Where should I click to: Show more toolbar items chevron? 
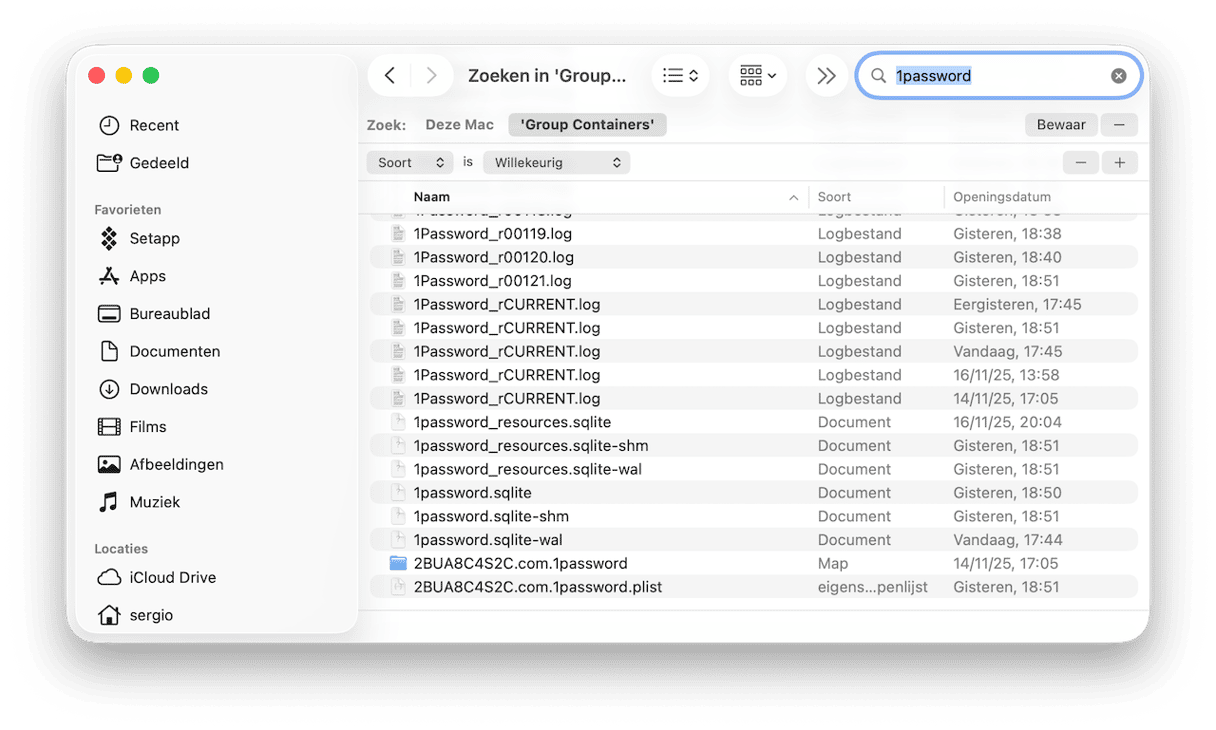coord(826,76)
